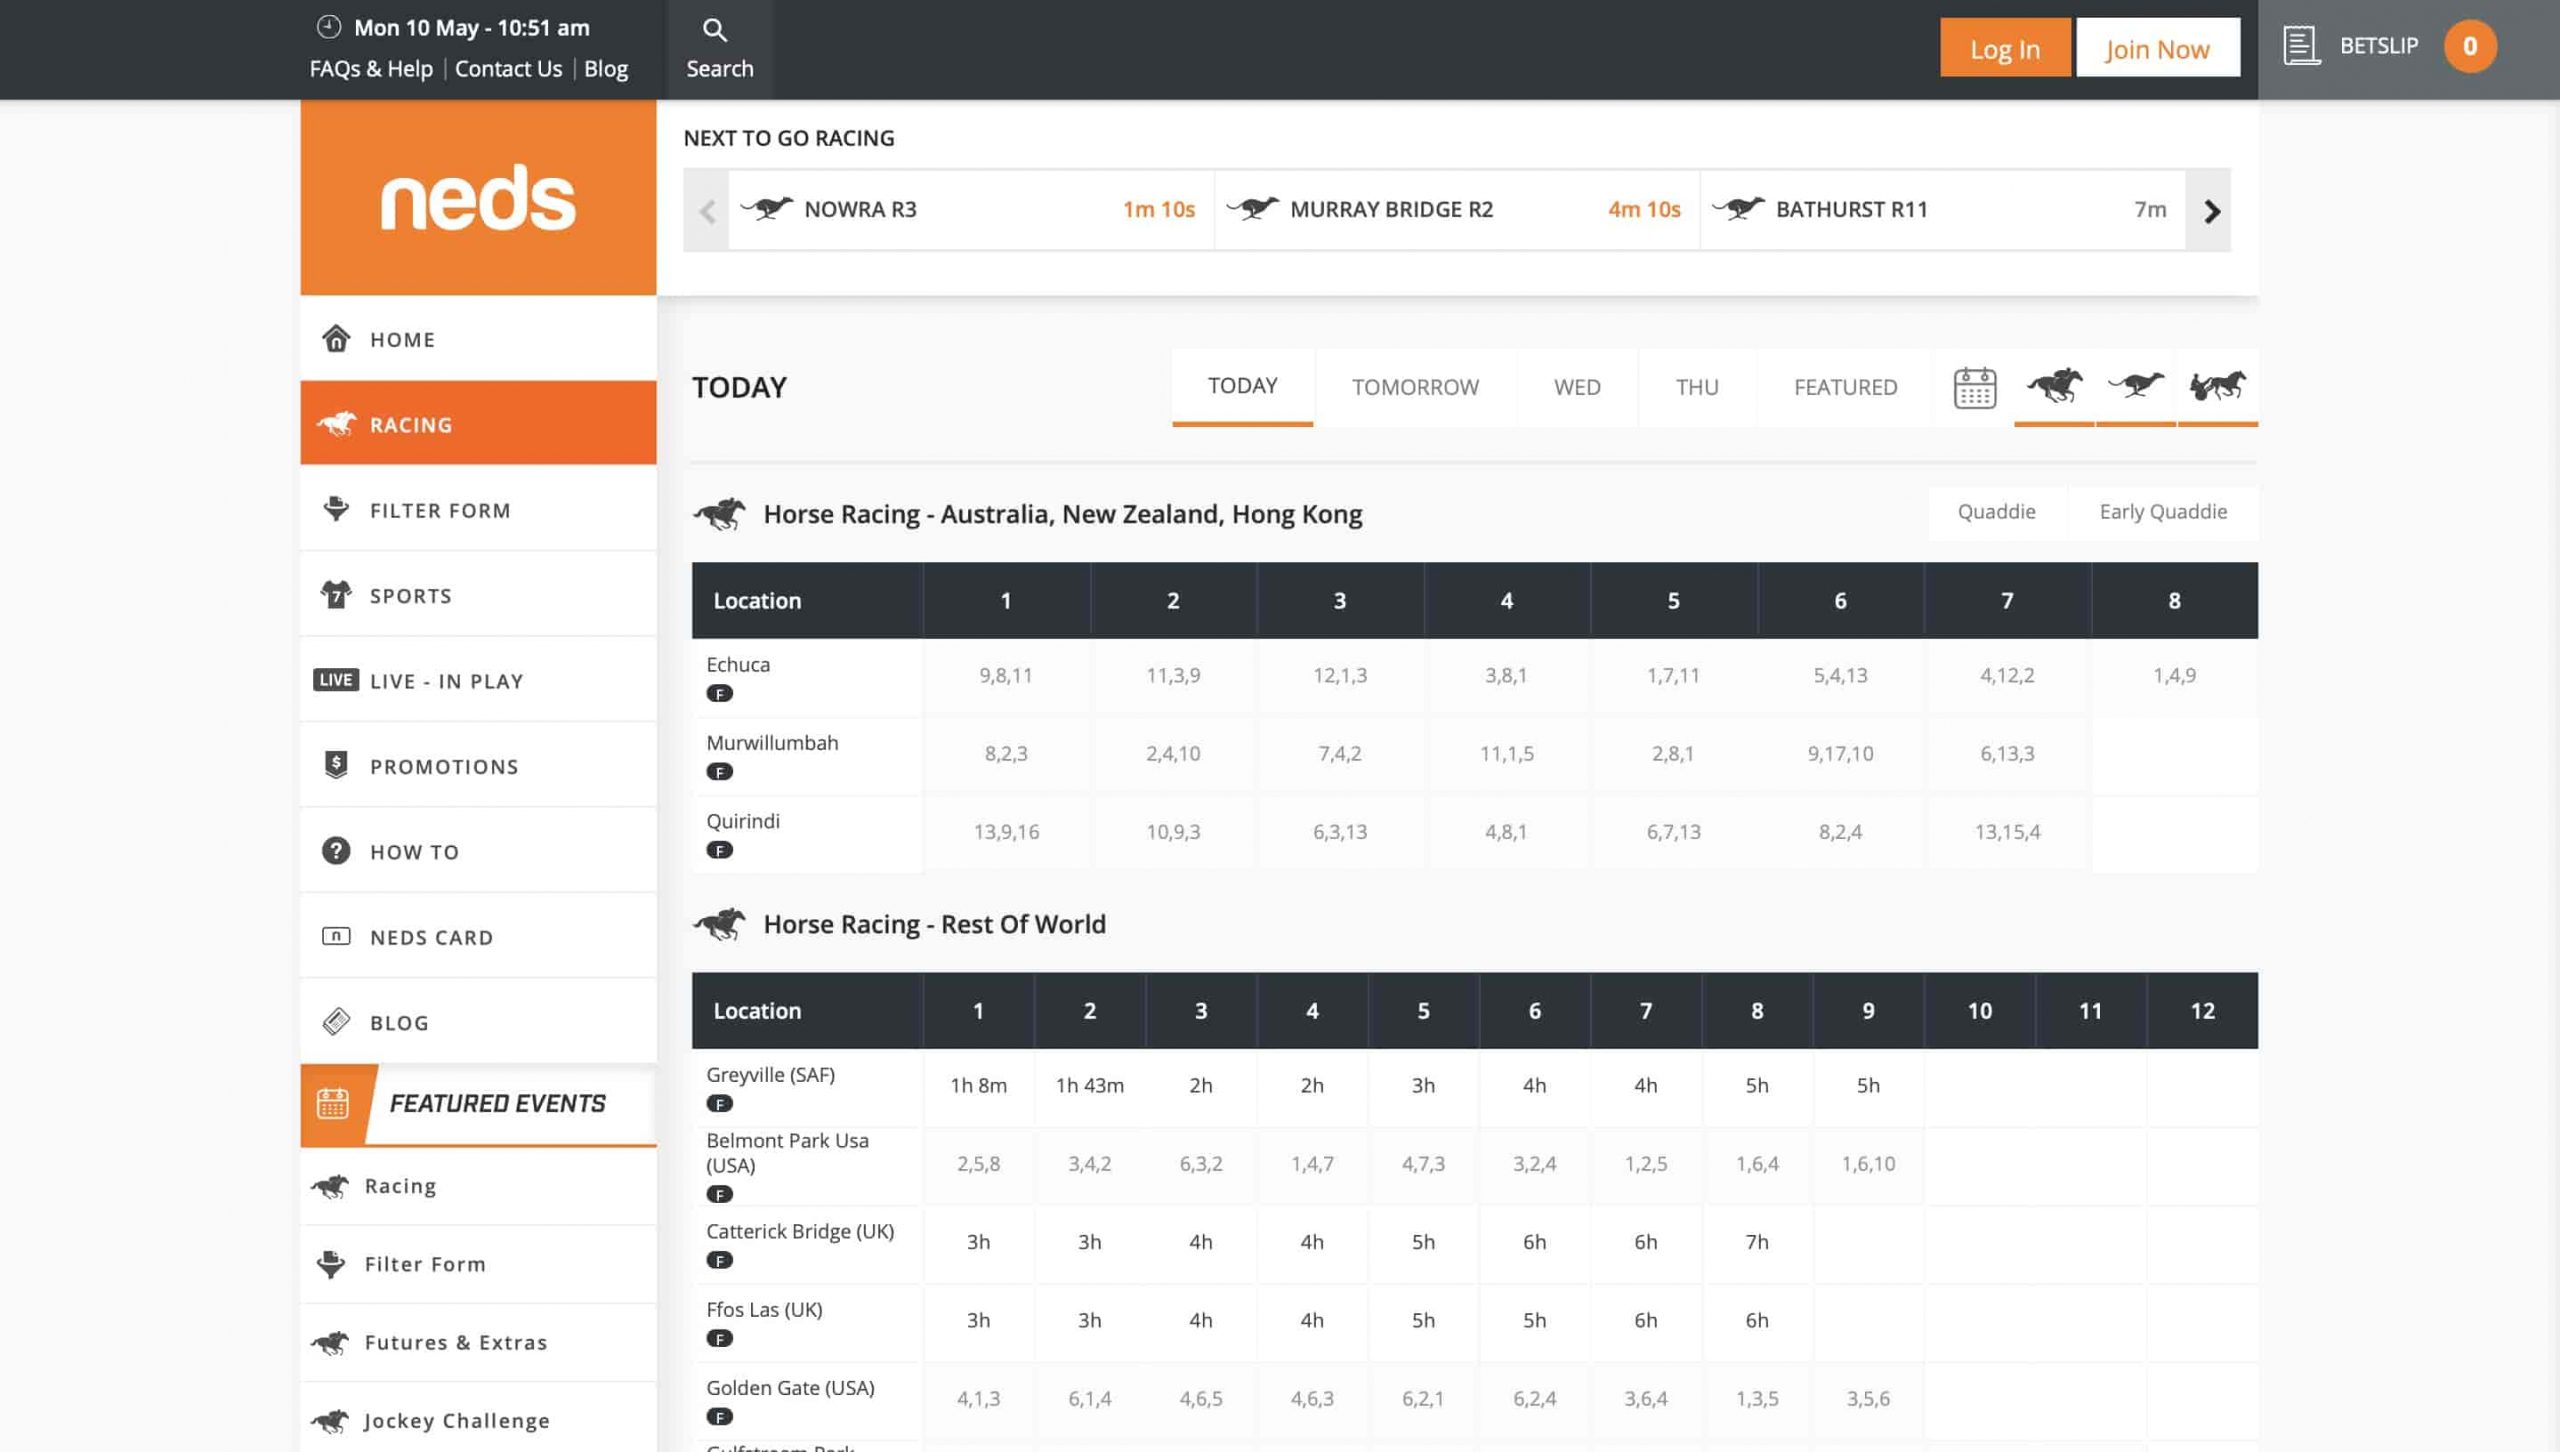Open the top bar Blog link

pyautogui.click(x=606, y=68)
